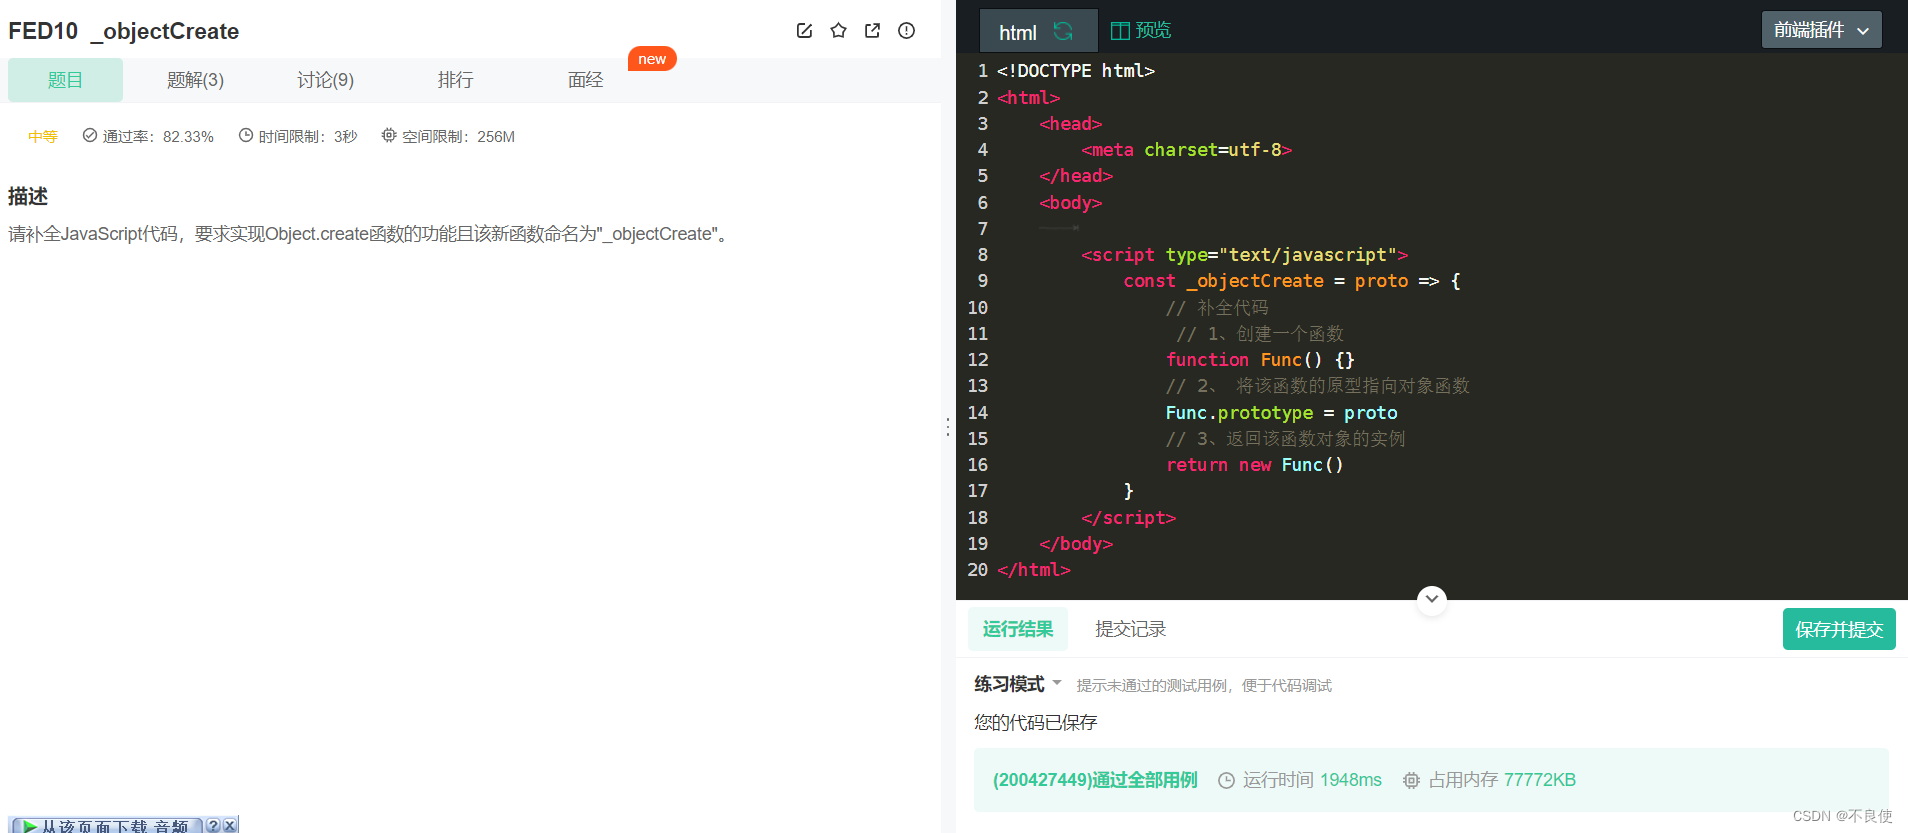Click the new badge above 面经
1908x833 pixels.
point(652,59)
